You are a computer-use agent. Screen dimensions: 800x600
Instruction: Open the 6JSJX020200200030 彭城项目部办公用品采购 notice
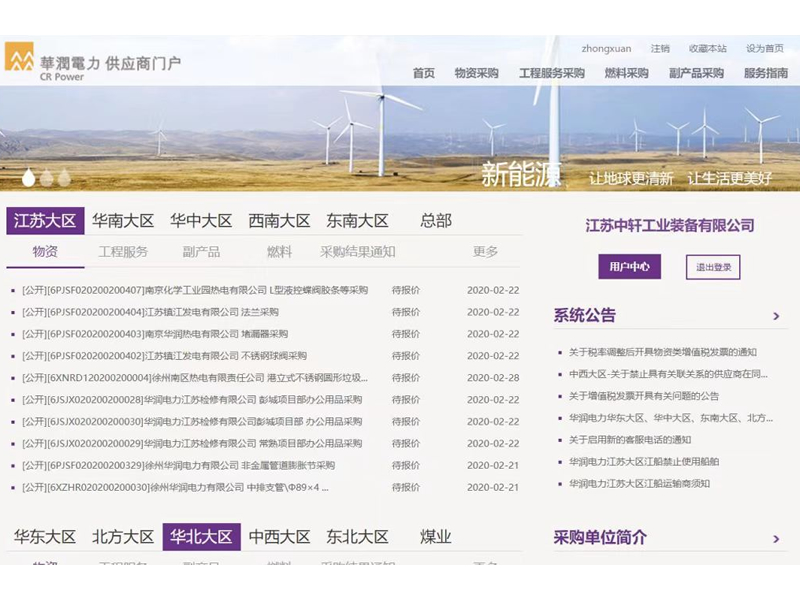(192, 422)
